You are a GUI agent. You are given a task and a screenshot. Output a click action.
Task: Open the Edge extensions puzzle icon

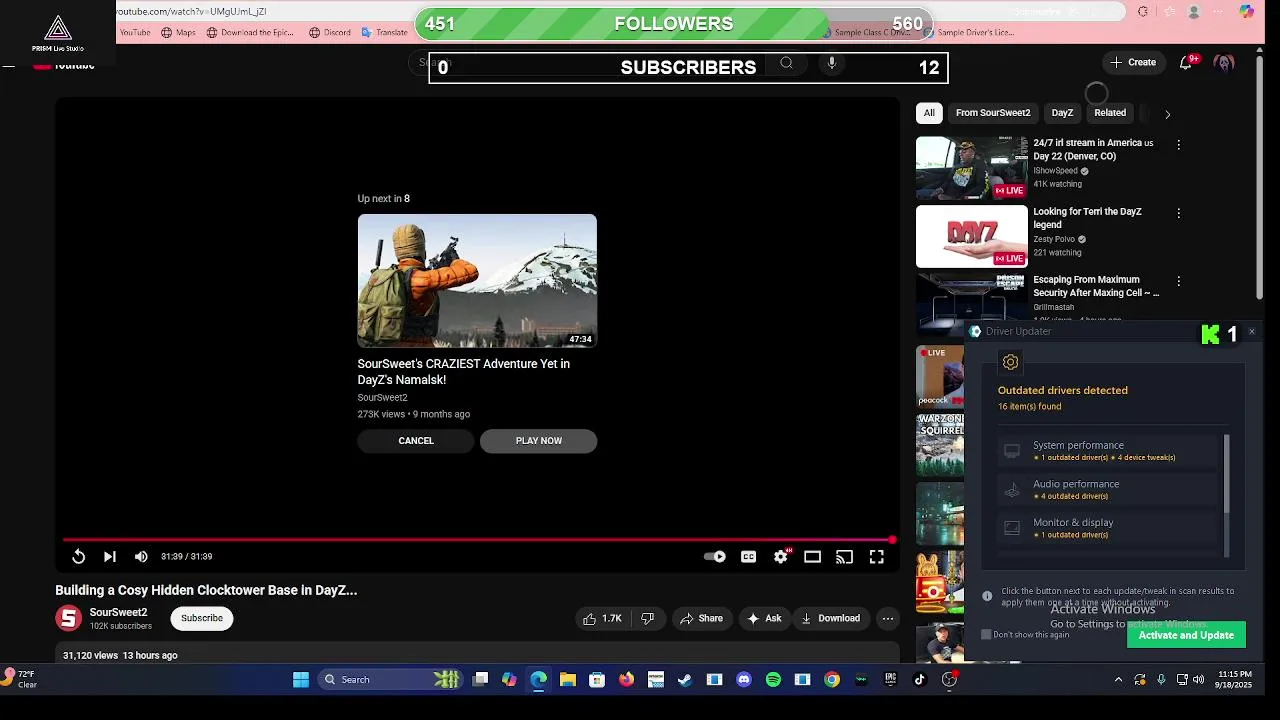(1143, 12)
